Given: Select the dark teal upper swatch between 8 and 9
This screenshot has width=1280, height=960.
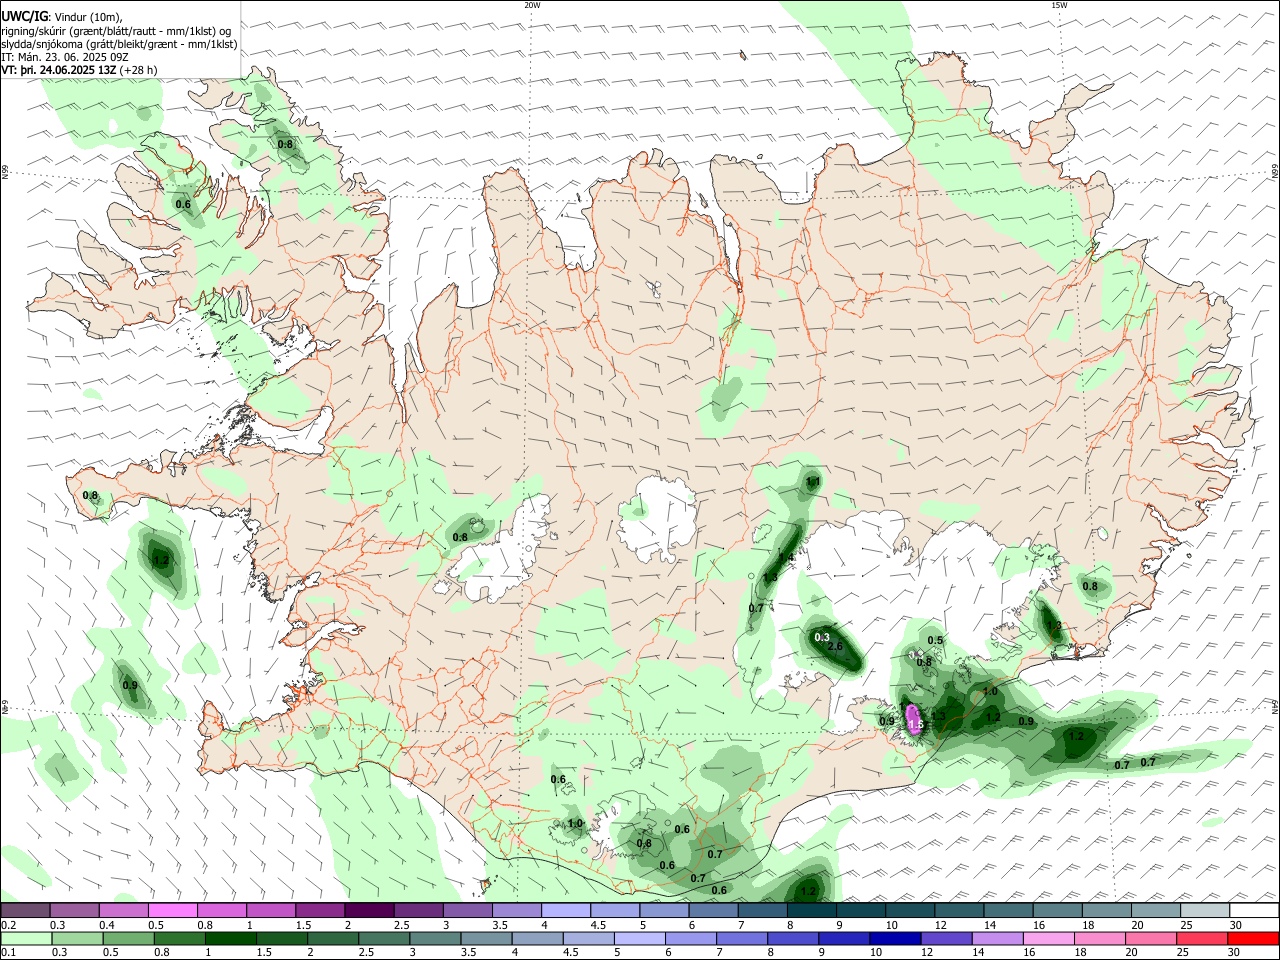Looking at the screenshot, I should 812,910.
